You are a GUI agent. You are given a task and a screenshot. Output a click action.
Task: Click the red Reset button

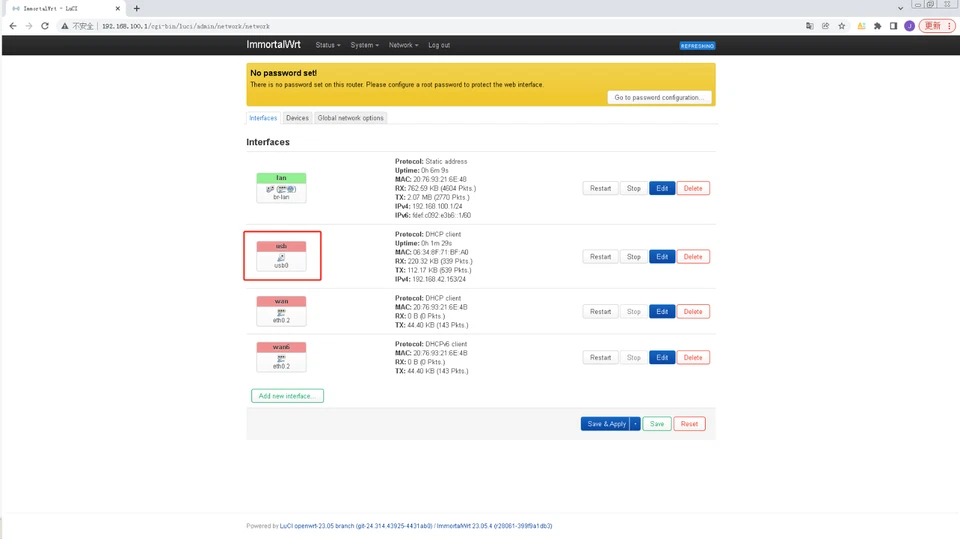coord(689,424)
